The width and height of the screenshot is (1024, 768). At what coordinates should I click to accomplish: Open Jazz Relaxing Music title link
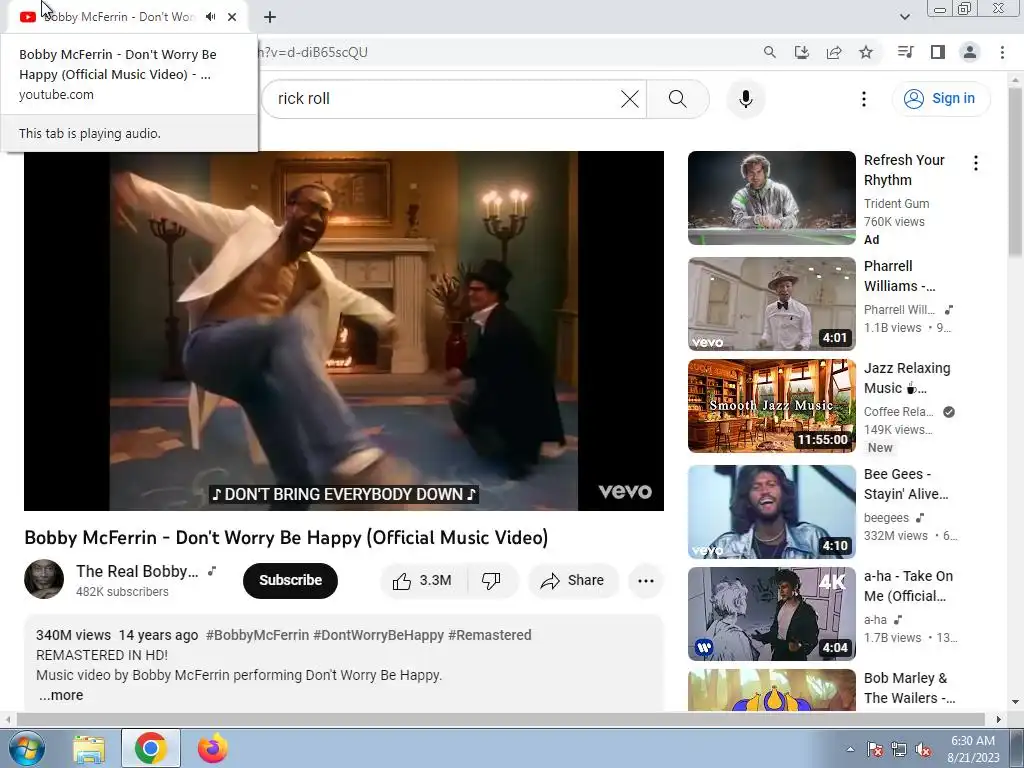907,378
